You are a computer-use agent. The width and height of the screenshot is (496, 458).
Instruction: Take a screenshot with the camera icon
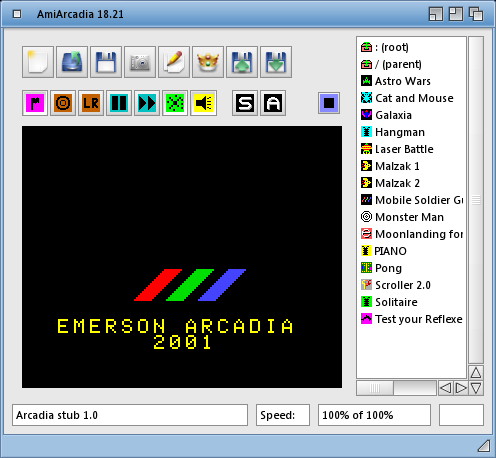point(140,62)
